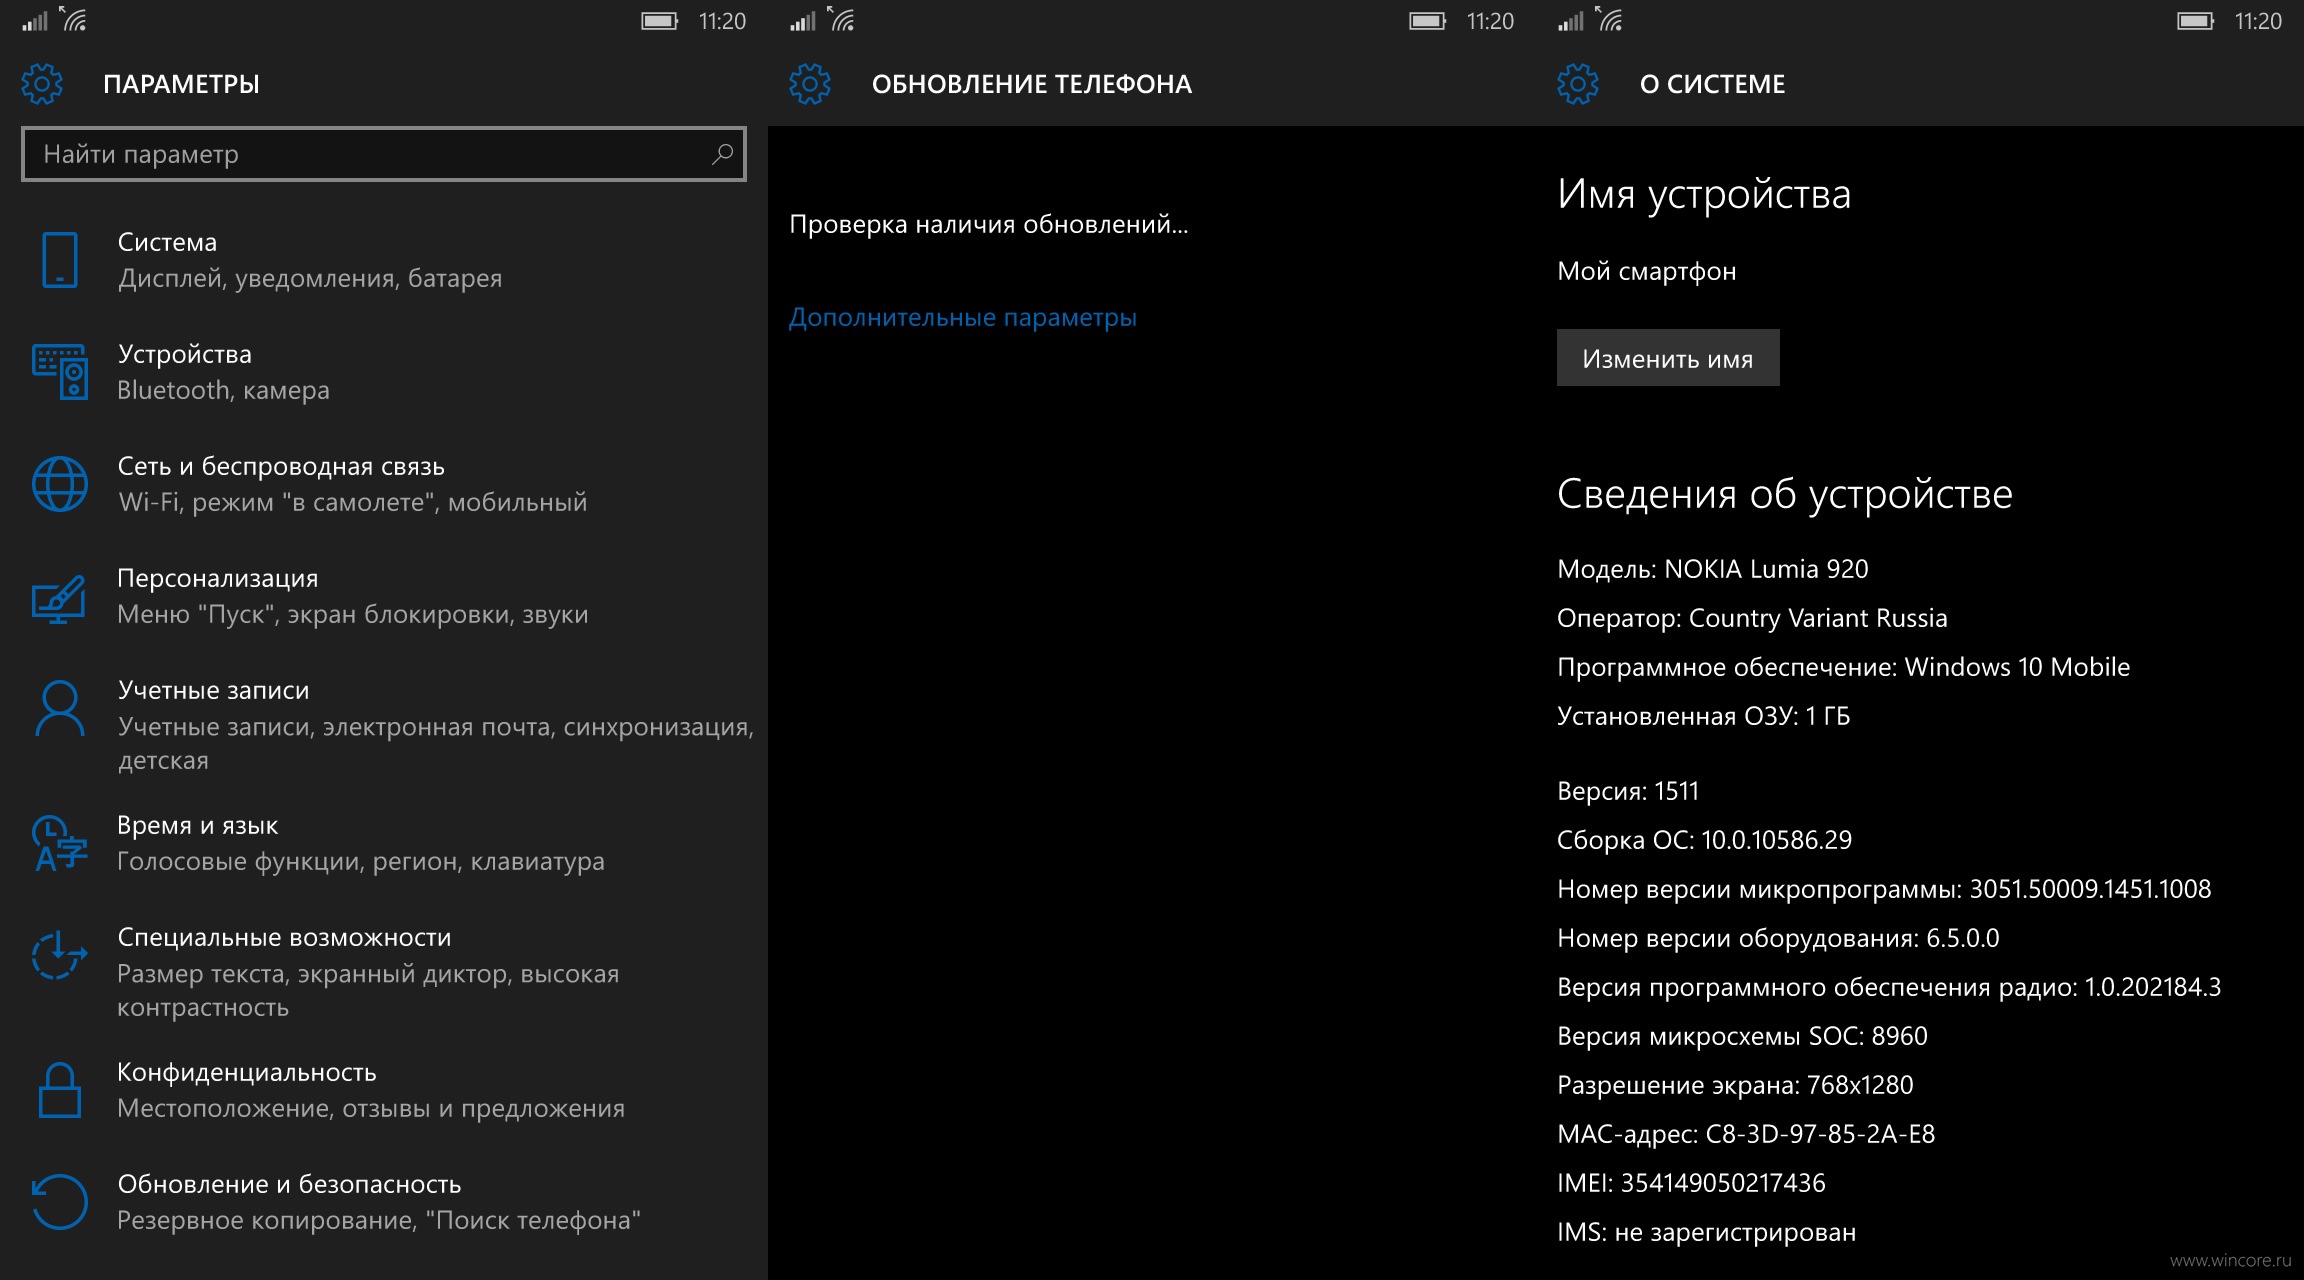Open the Конфиденциальность padlock icon
Viewport: 2304px width, 1280px height.
[x=59, y=1090]
